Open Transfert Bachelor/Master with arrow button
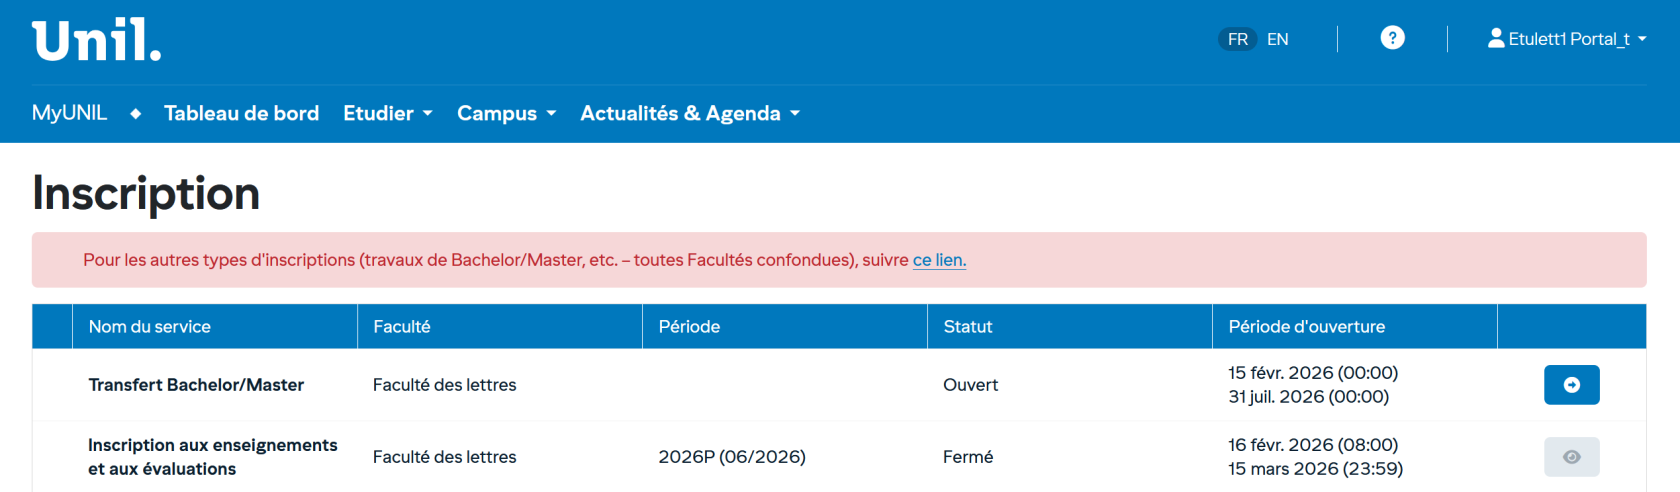Viewport: 1680px width, 492px height. pyautogui.click(x=1571, y=385)
